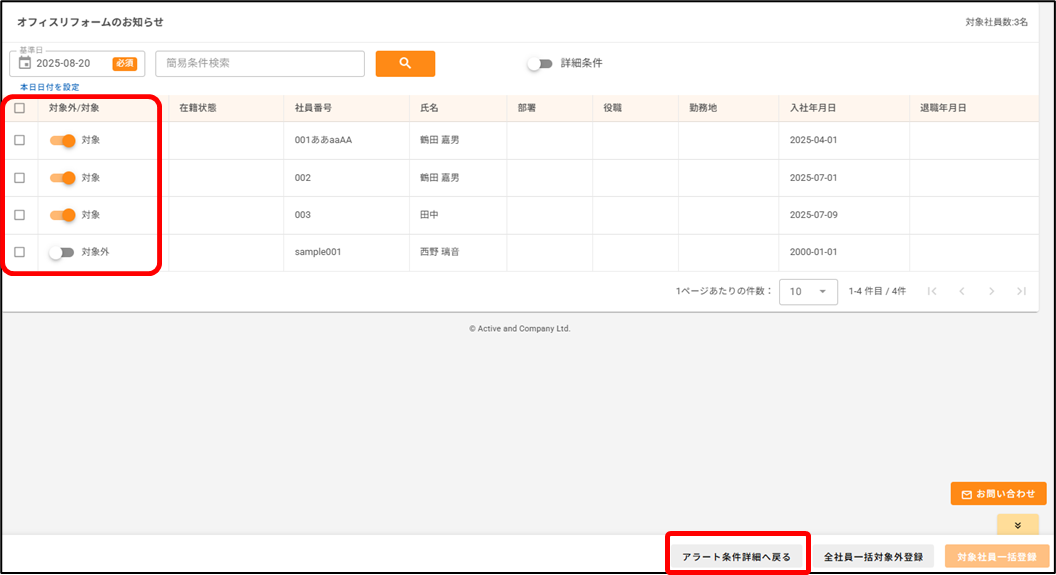Click the double-chevron collapse button

click(1017, 524)
